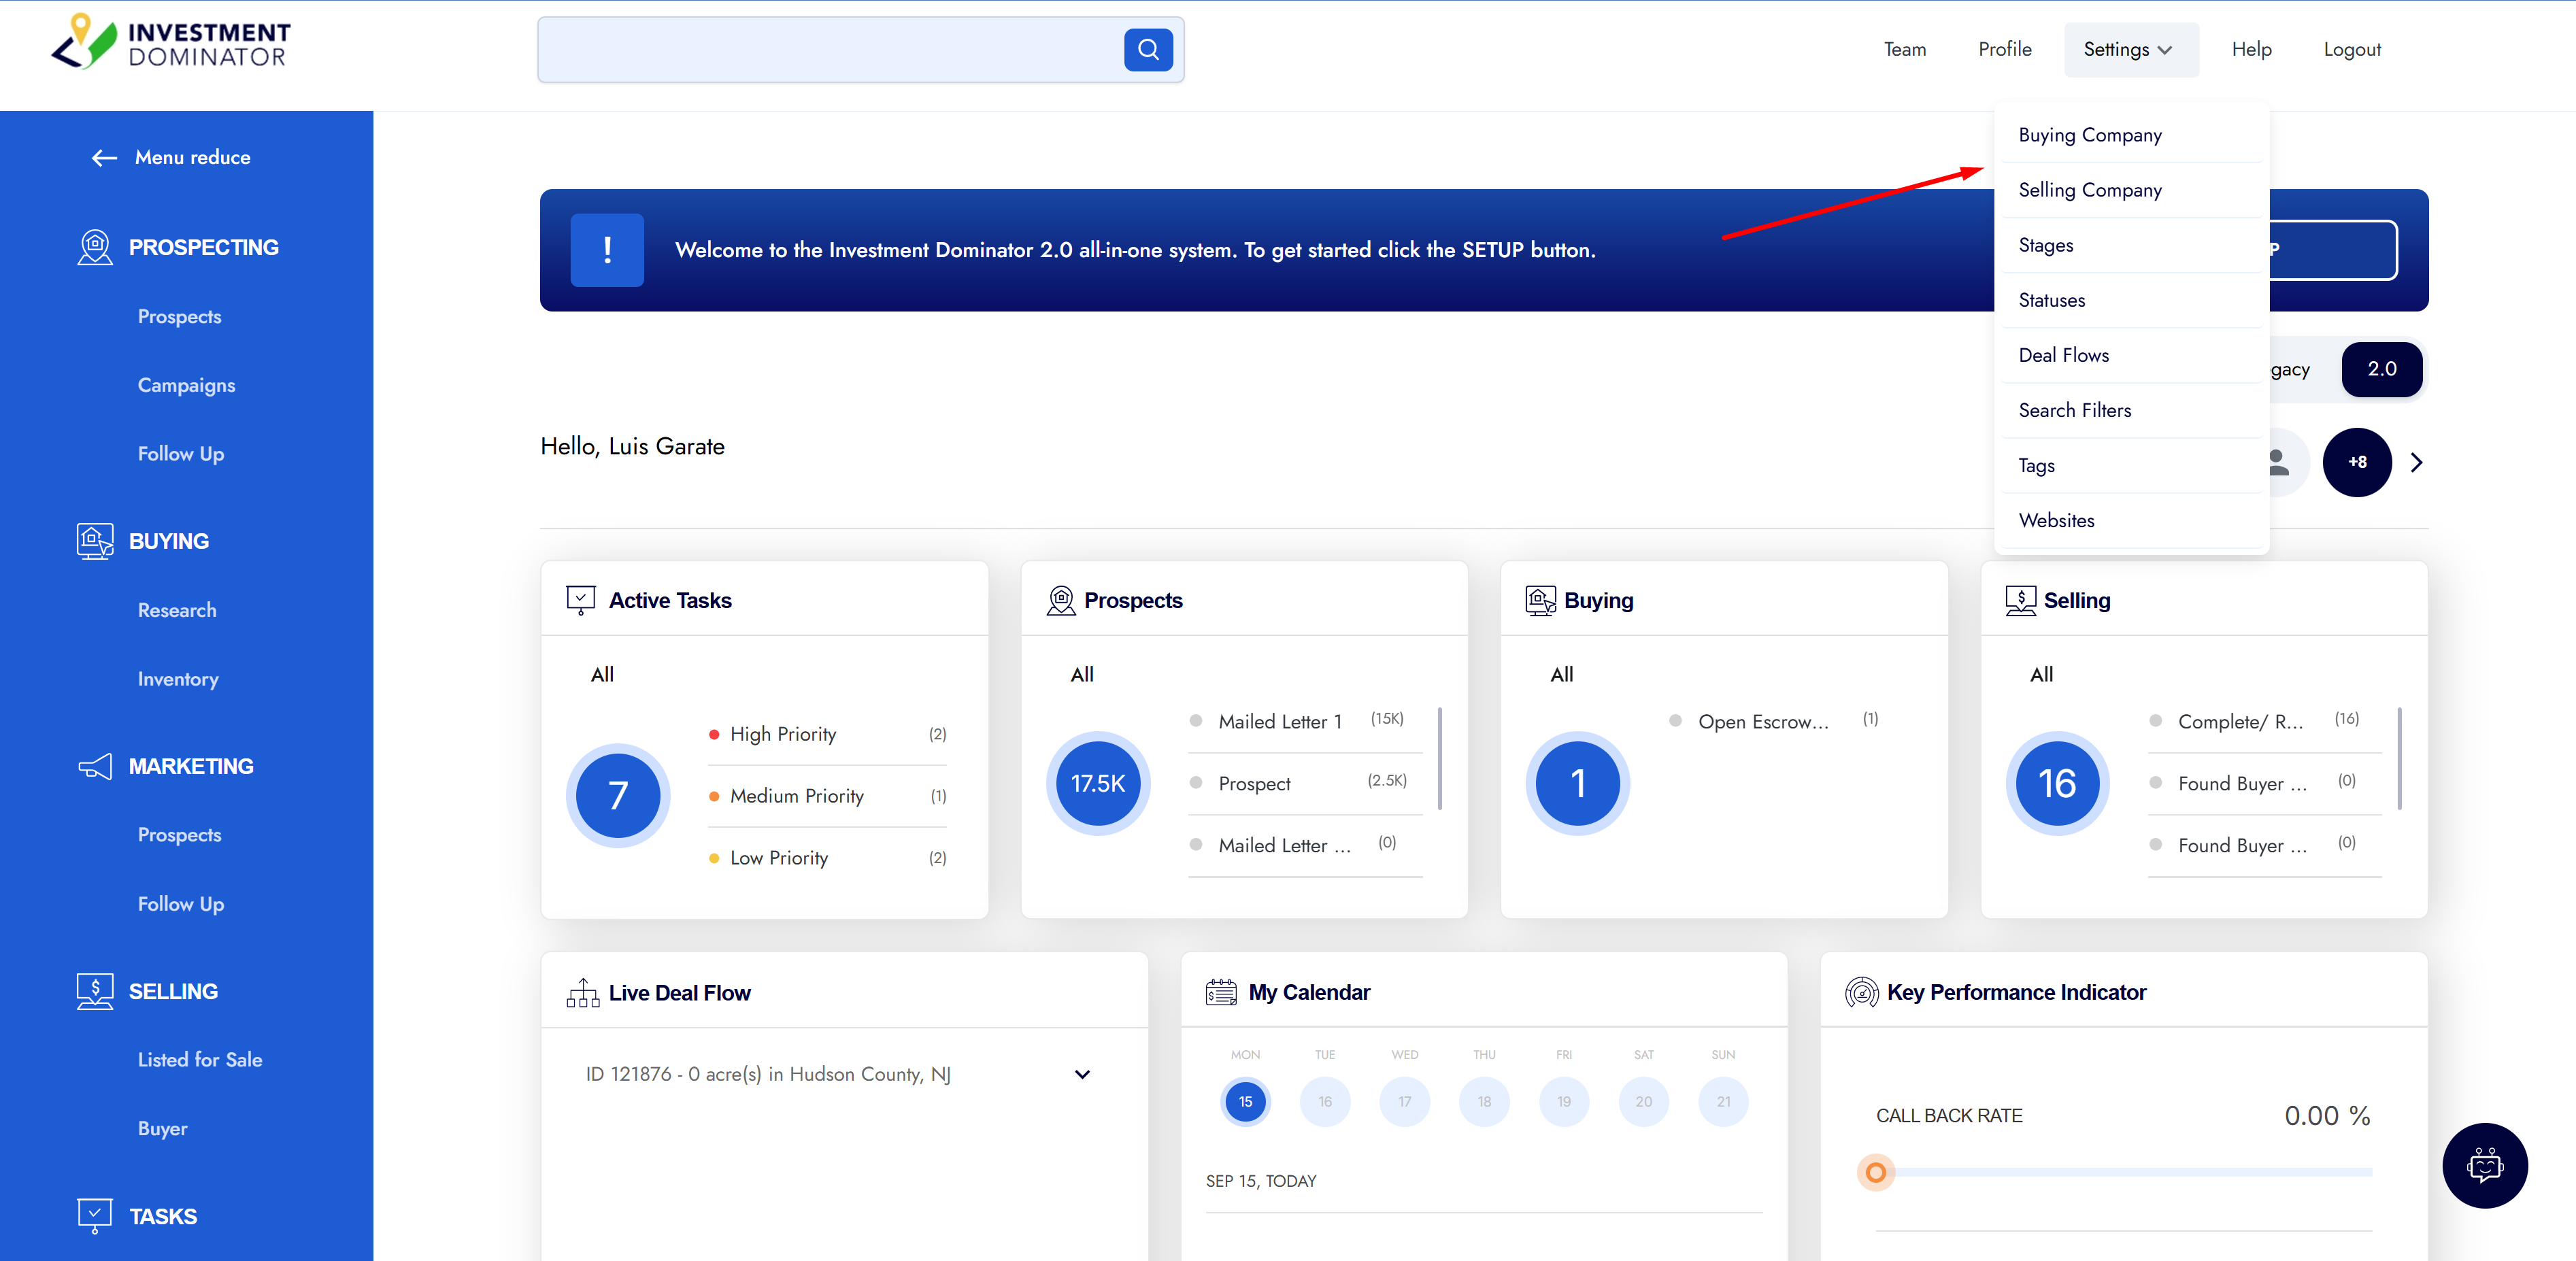The image size is (2576, 1261).
Task: Open Listed for Sale in sidebar
Action: [x=200, y=1060]
